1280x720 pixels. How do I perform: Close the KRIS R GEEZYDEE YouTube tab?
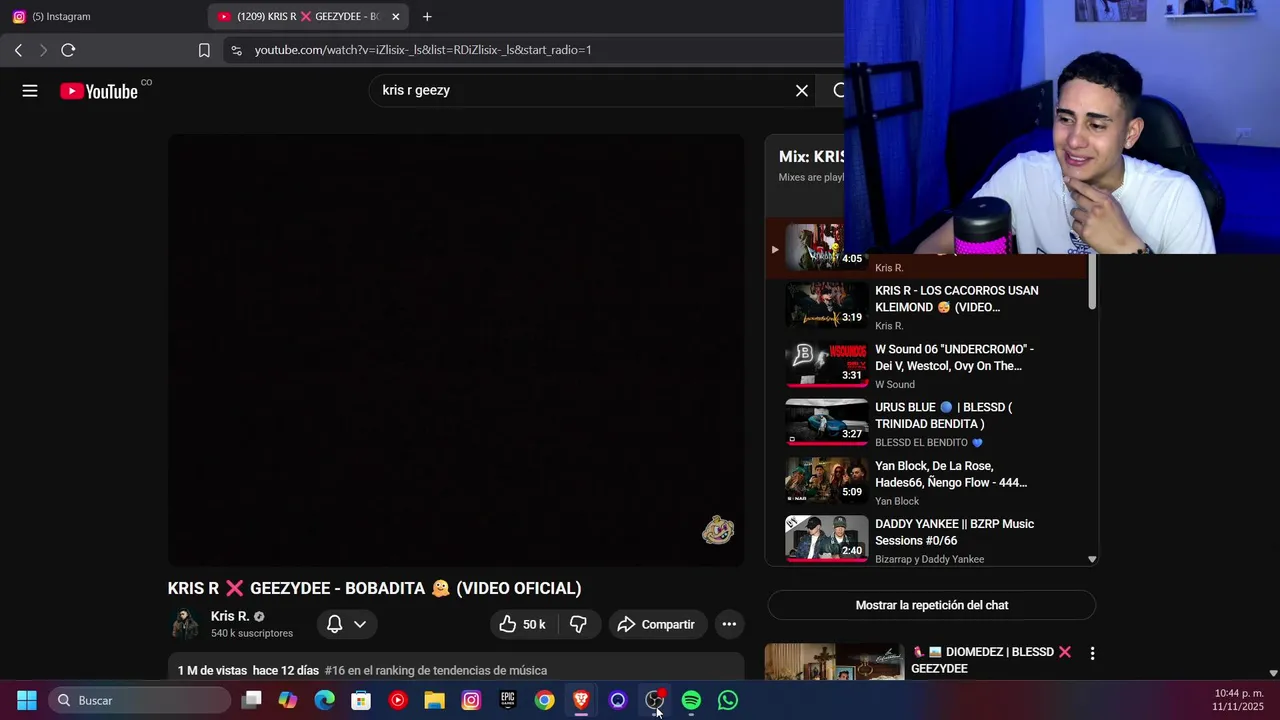(x=396, y=17)
